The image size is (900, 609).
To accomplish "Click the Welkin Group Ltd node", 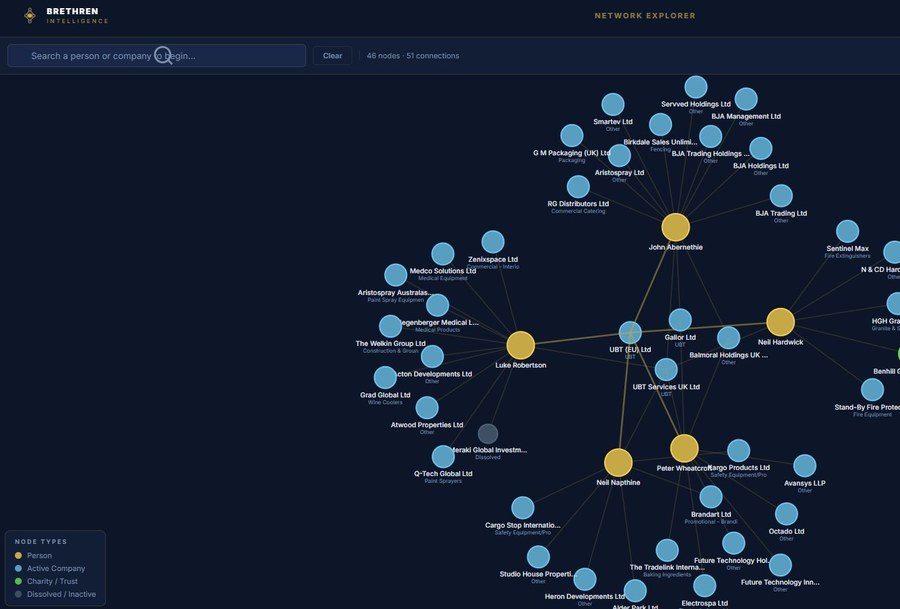I will [x=390, y=327].
